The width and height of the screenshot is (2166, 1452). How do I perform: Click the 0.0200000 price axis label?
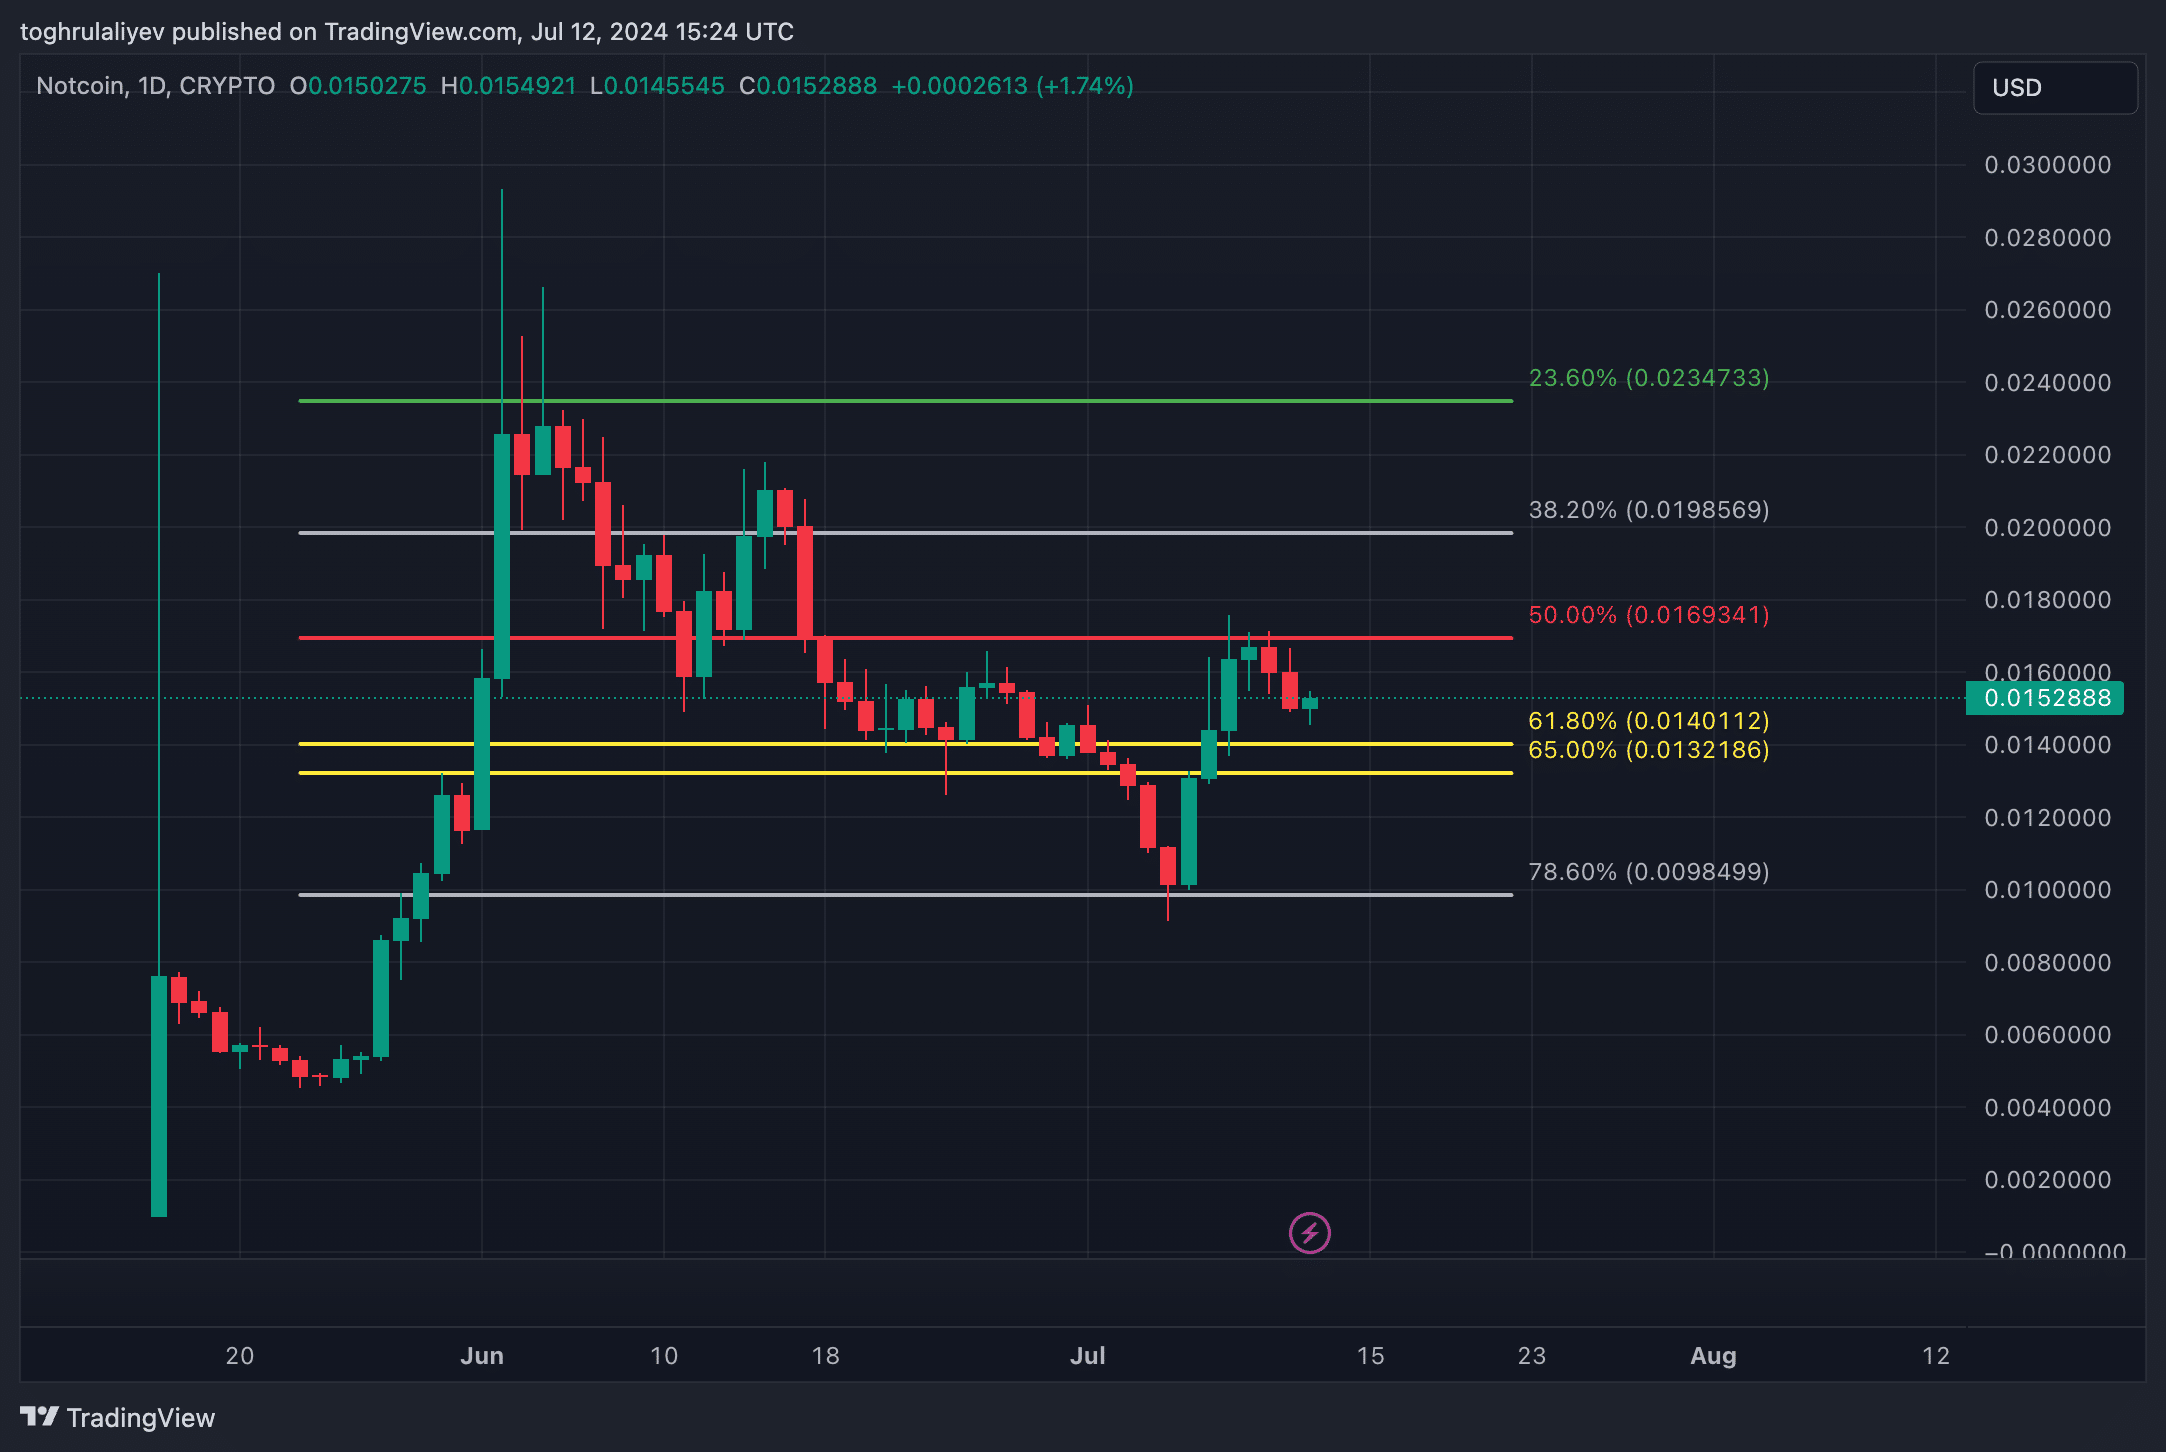click(2048, 528)
